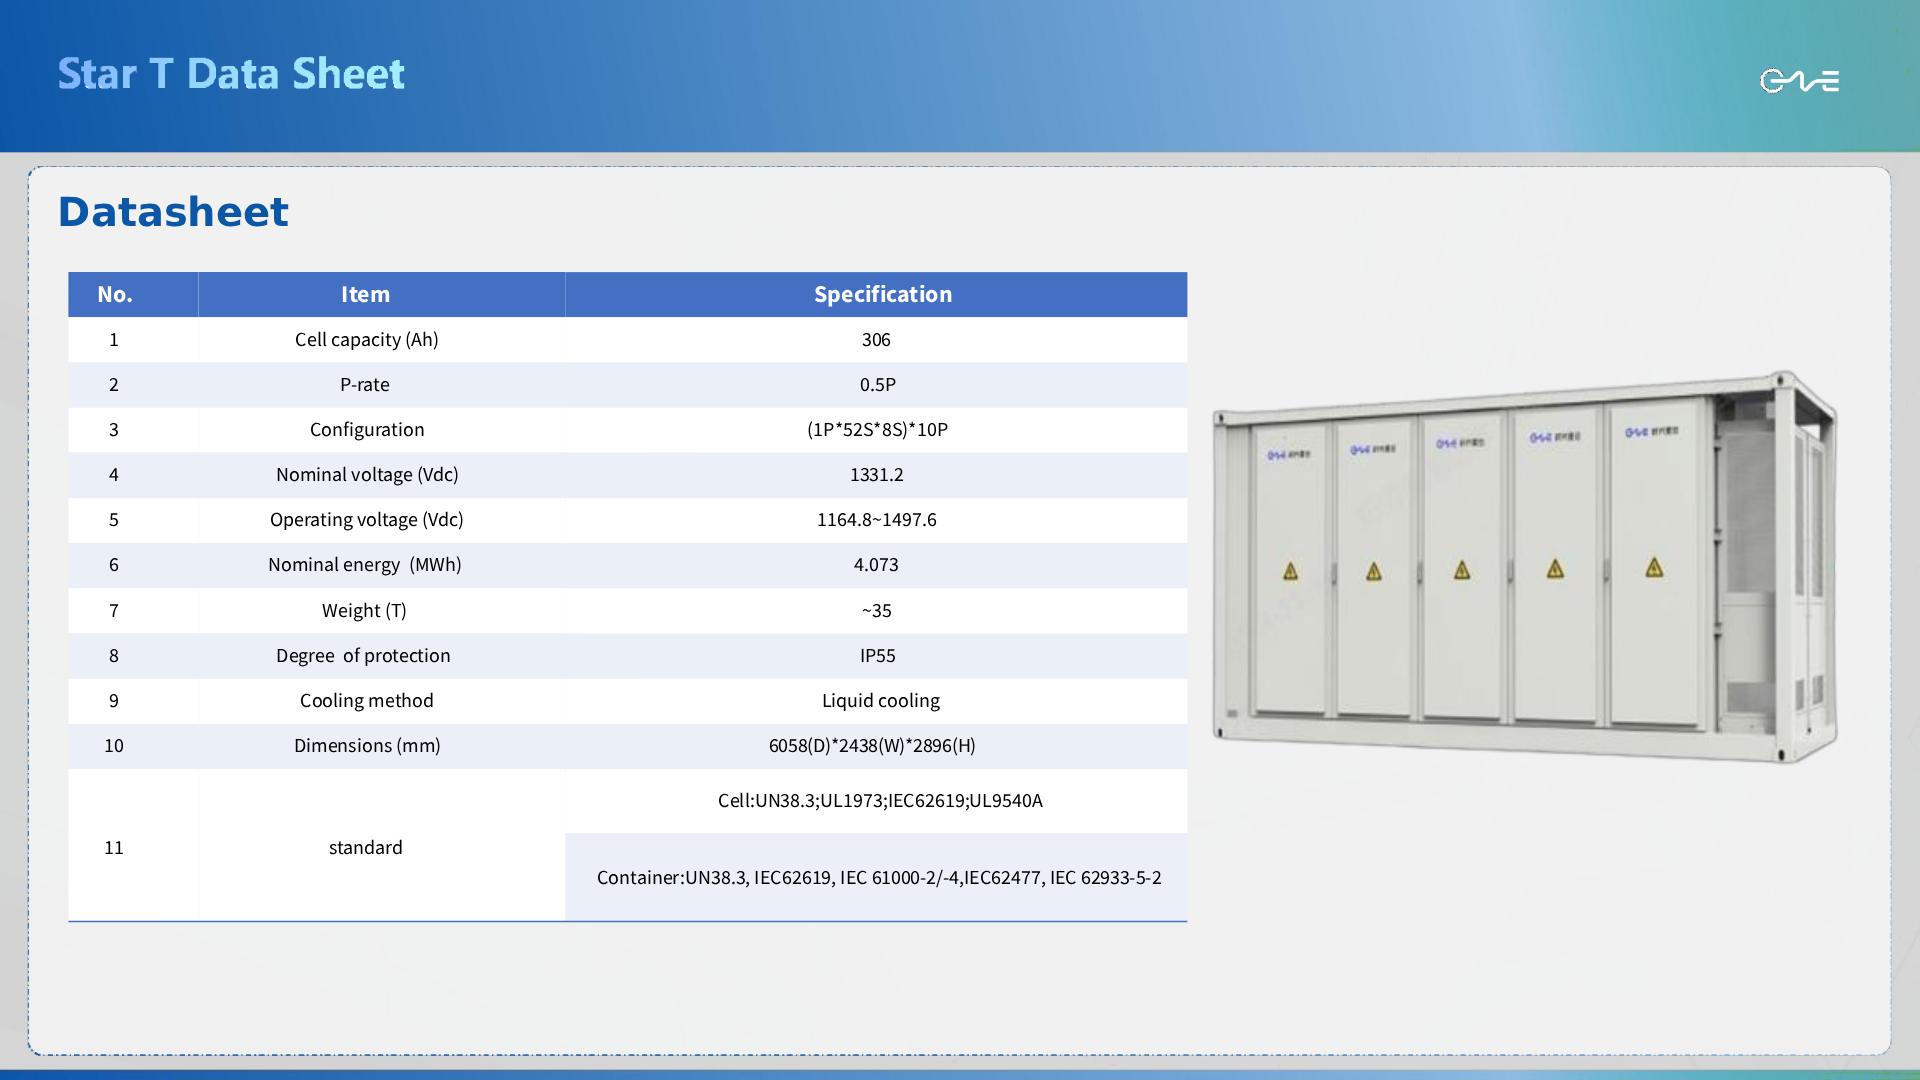The image size is (1920, 1080).
Task: Click the EVE logo in header
Action: [x=1799, y=80]
